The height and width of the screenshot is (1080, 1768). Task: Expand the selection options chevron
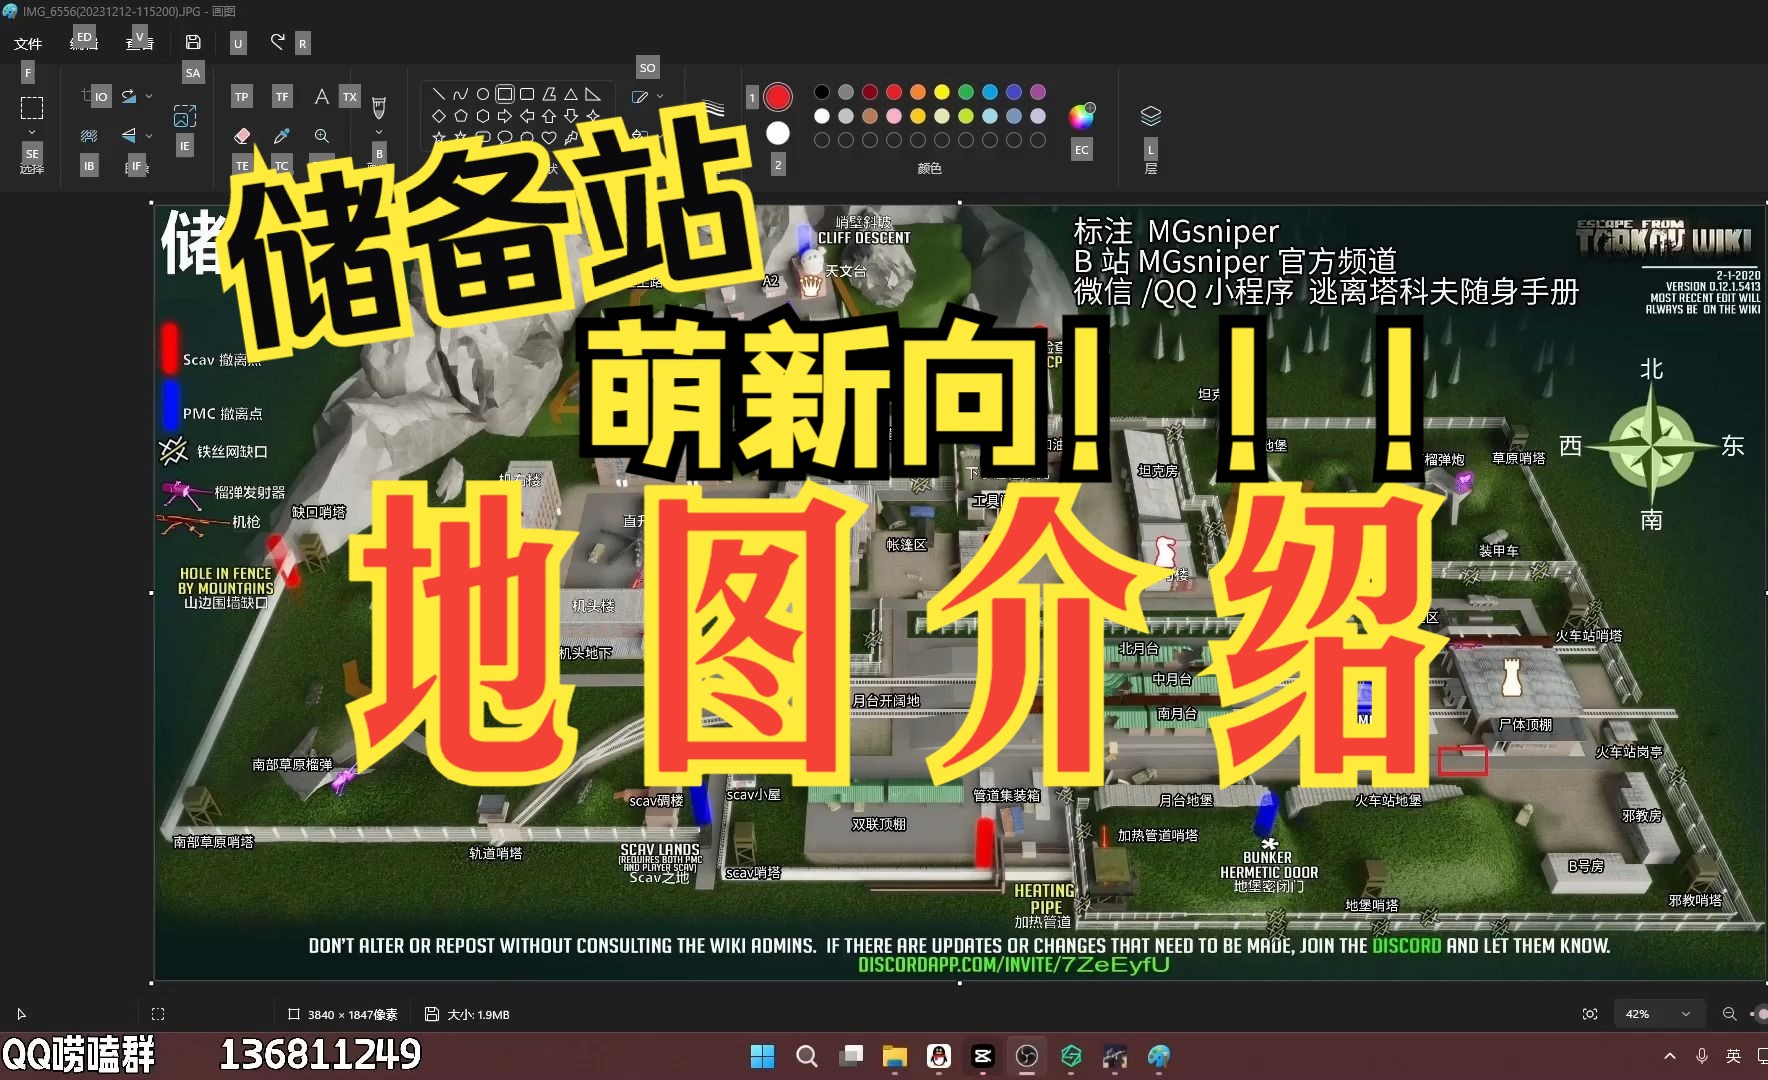(x=32, y=132)
